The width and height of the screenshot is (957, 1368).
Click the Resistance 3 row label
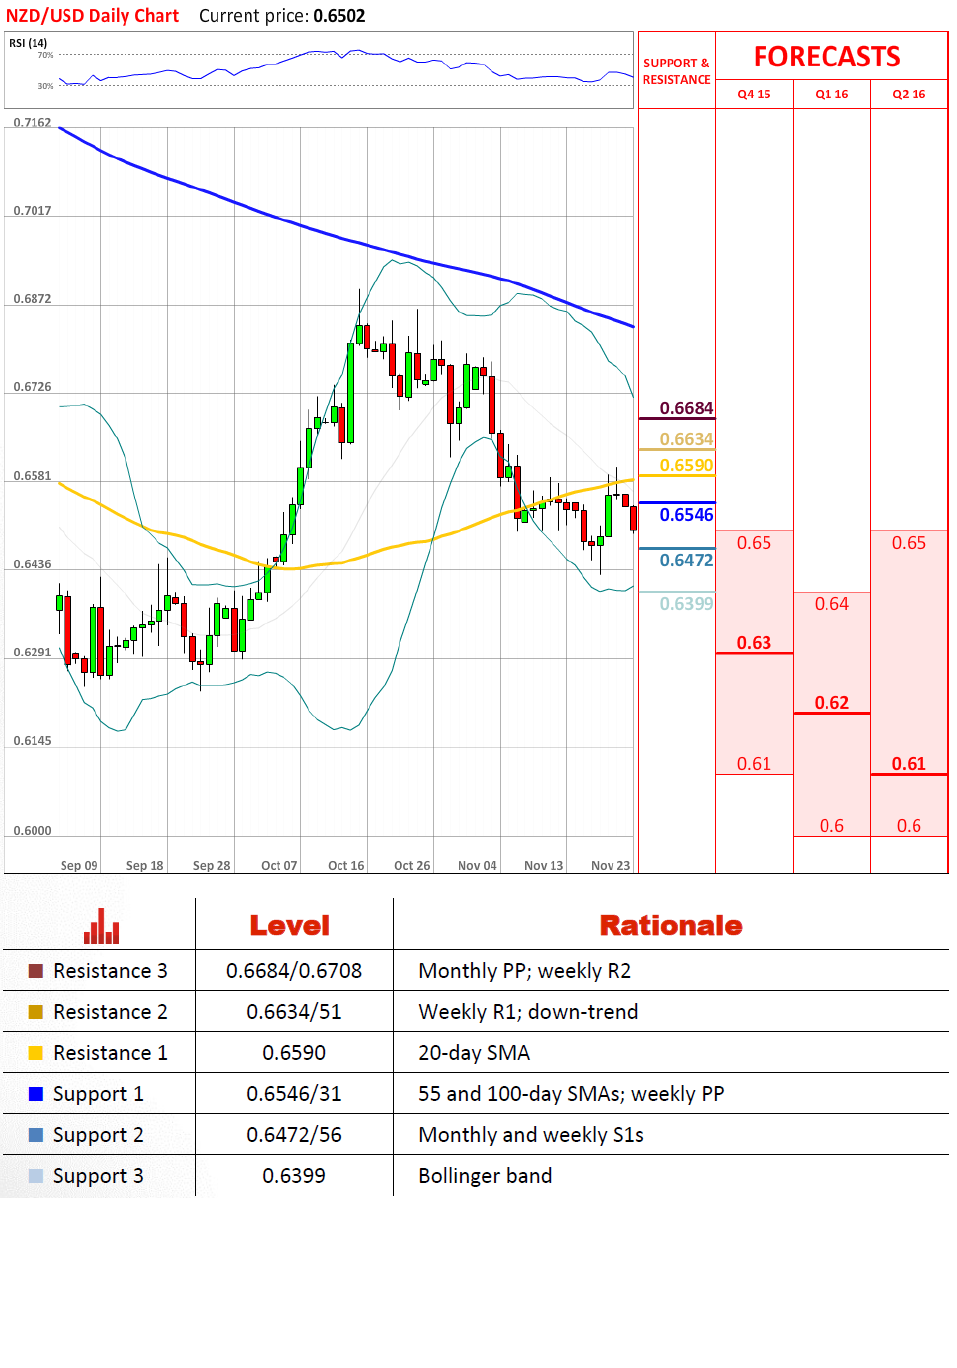[x=110, y=971]
